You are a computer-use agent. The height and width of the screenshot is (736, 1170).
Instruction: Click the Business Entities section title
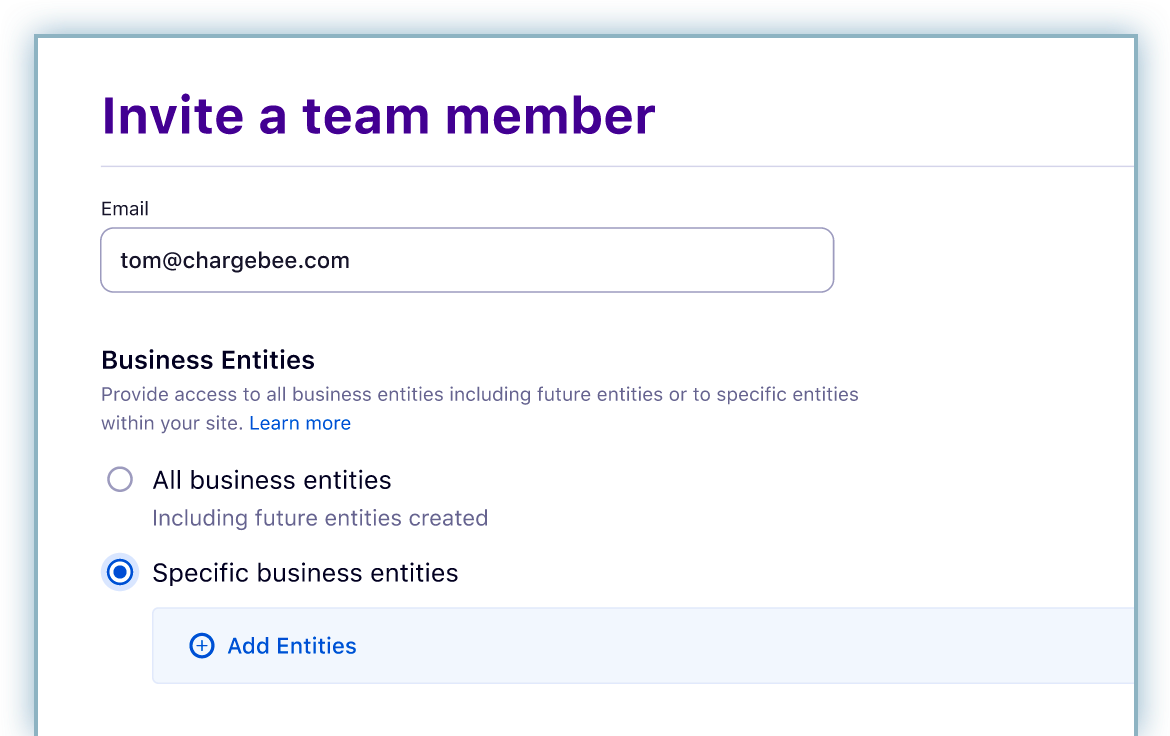pos(207,360)
